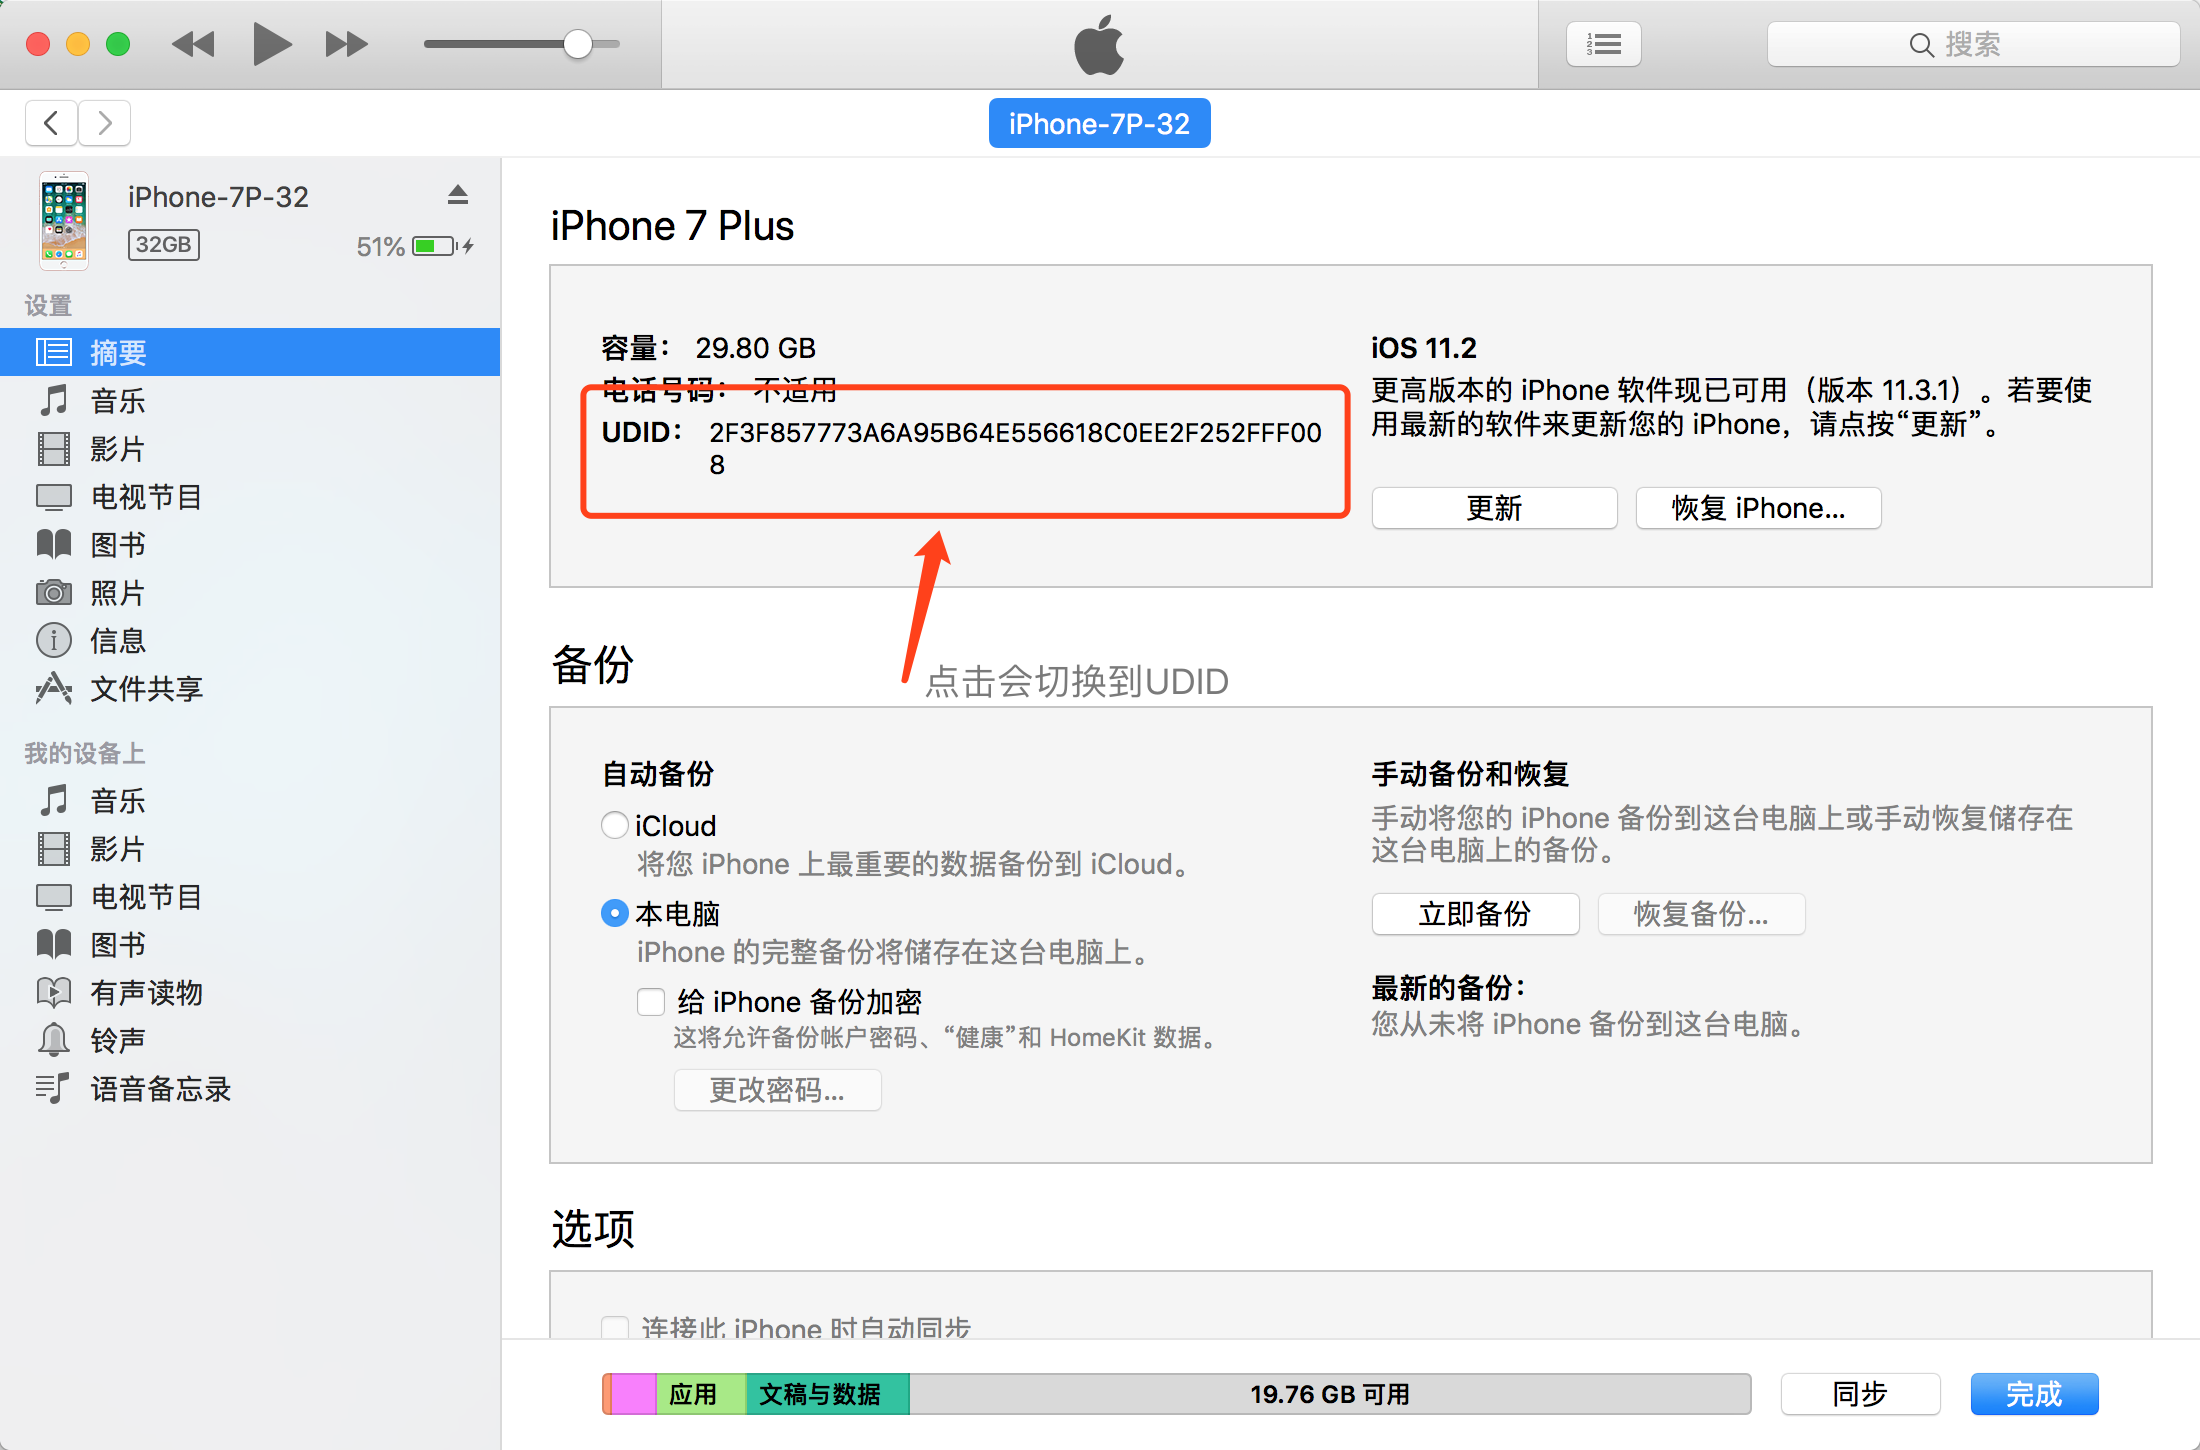
Task: Go back with the left chevron
Action: [x=52, y=123]
